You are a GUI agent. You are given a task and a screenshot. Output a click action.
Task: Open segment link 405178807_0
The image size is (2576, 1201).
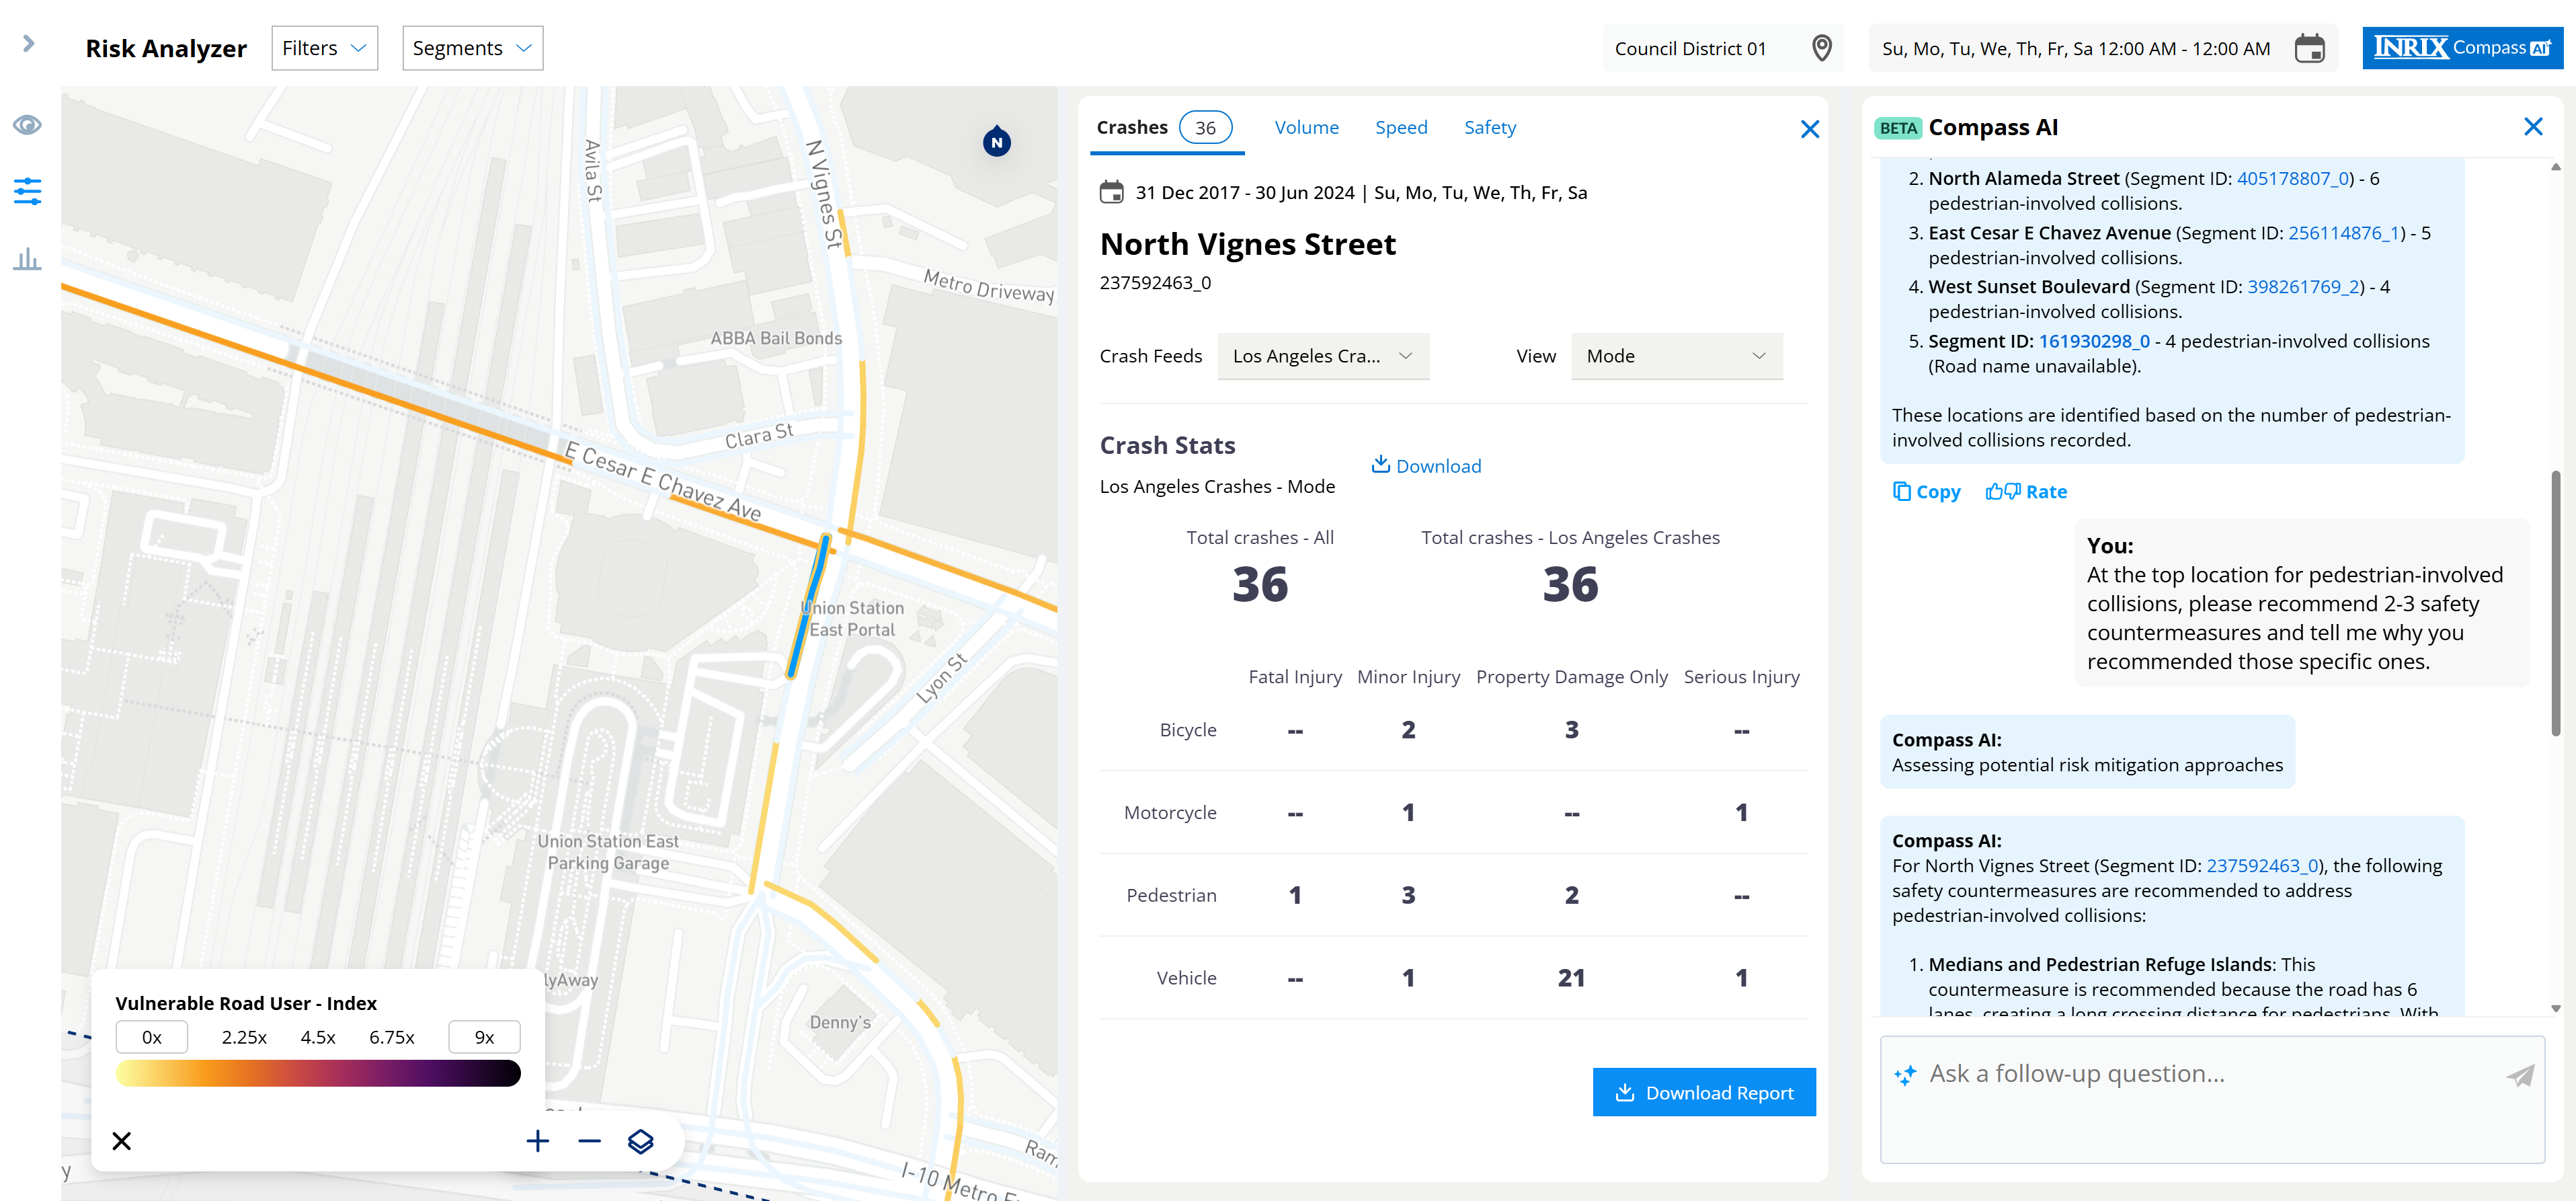click(x=2292, y=178)
